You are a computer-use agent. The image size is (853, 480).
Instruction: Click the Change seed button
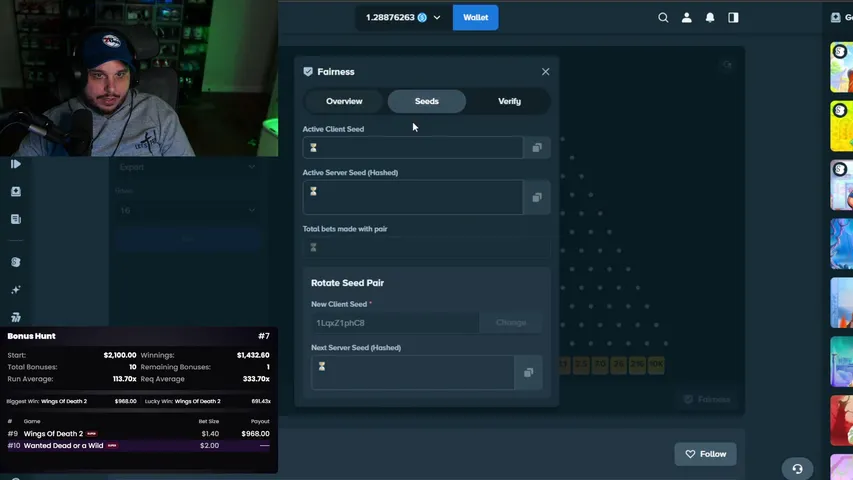pyautogui.click(x=511, y=323)
